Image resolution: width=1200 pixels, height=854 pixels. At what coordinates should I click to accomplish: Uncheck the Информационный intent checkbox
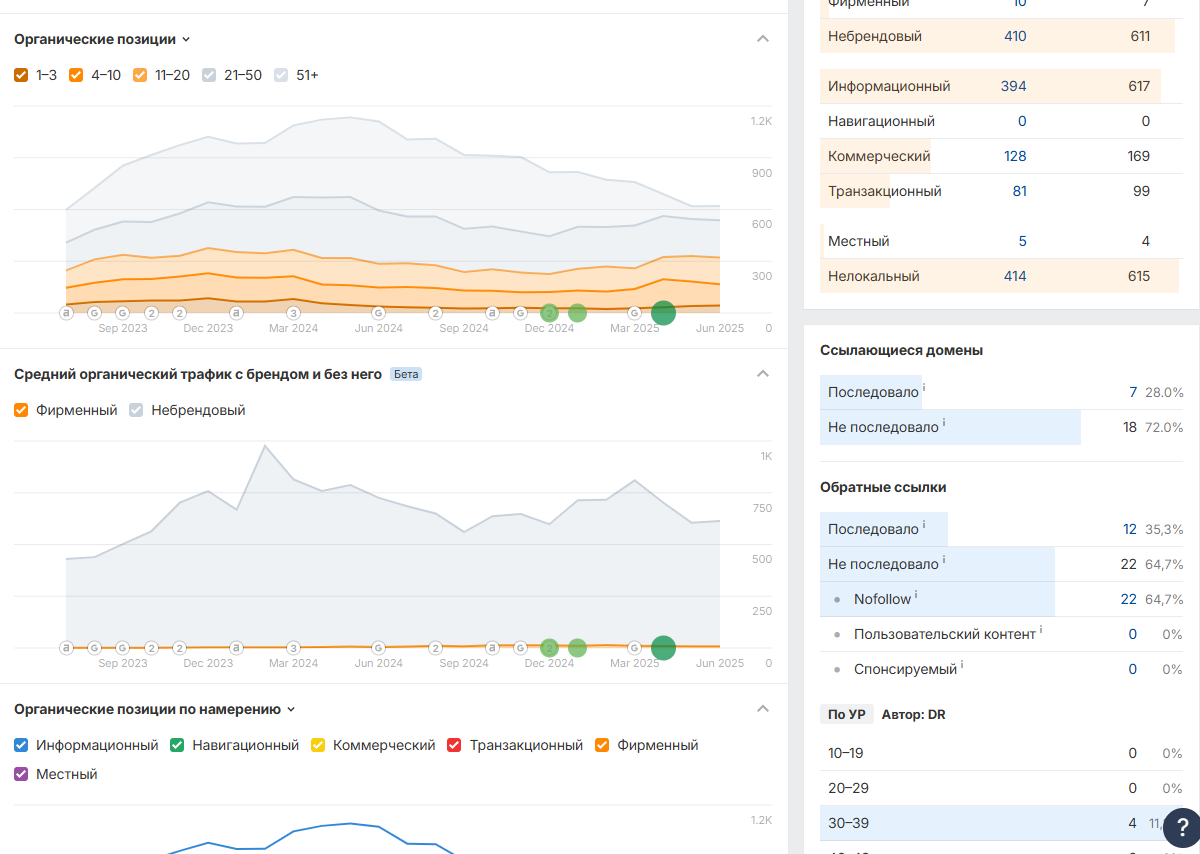pyautogui.click(x=21, y=745)
